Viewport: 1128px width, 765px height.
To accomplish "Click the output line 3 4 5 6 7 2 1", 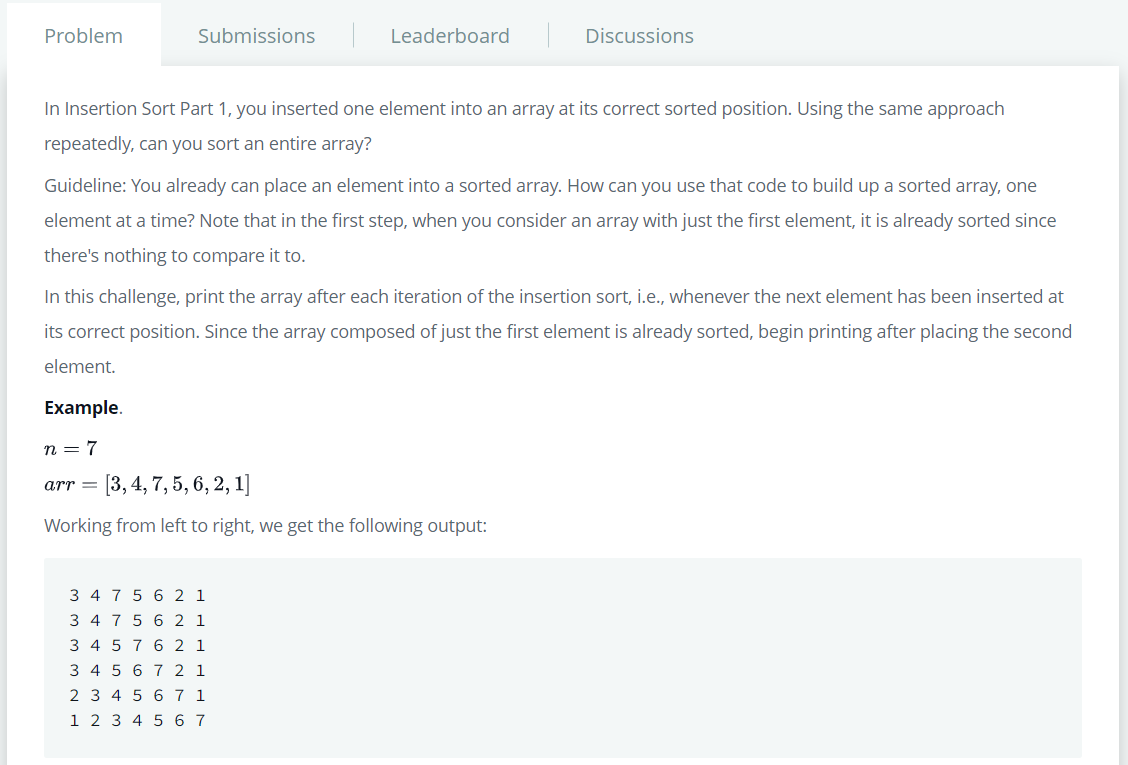I will coord(137,671).
